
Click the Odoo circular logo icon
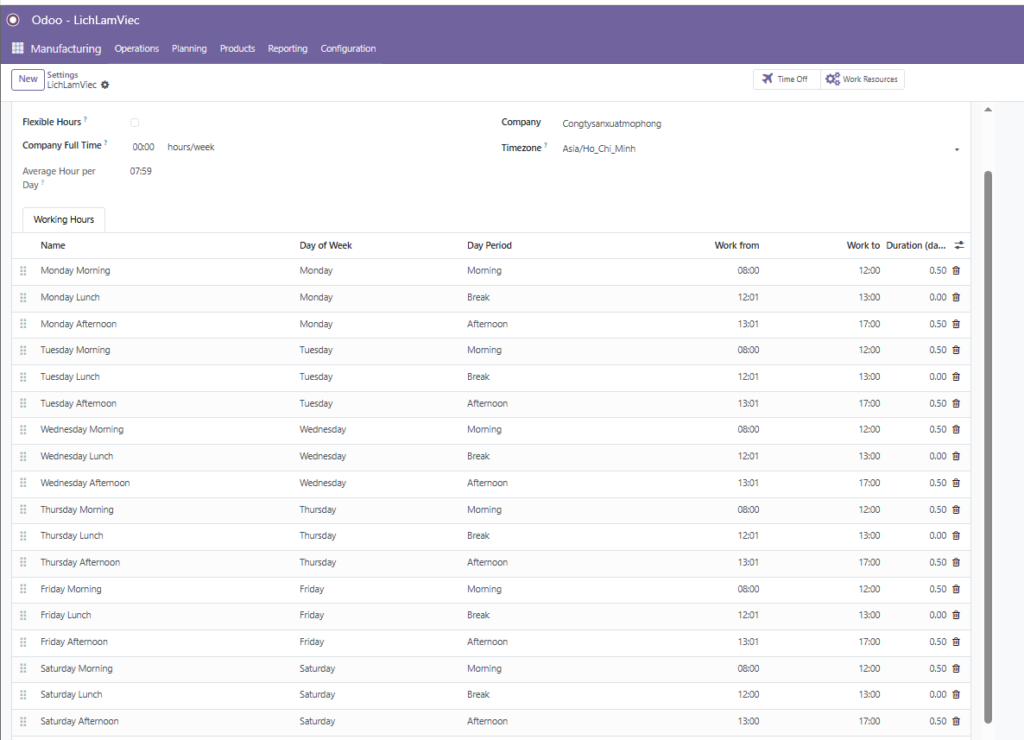point(14,20)
